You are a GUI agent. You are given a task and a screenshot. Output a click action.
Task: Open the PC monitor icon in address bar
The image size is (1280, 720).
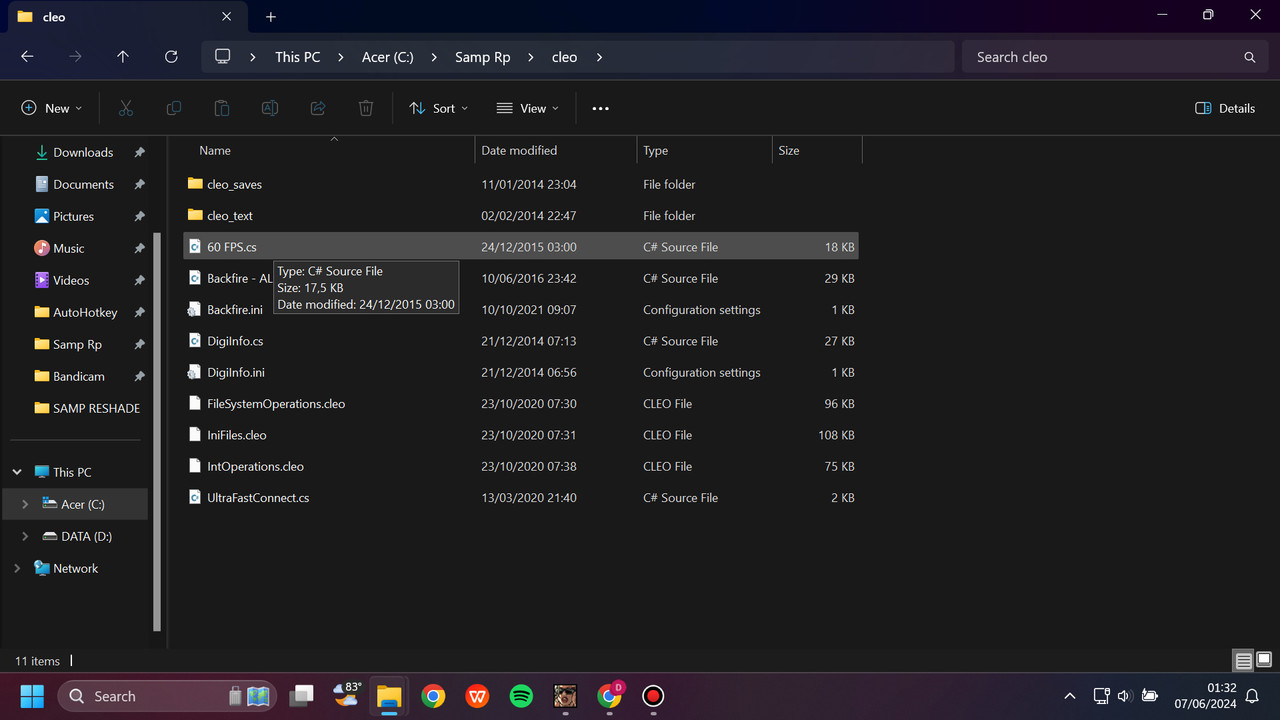point(223,57)
